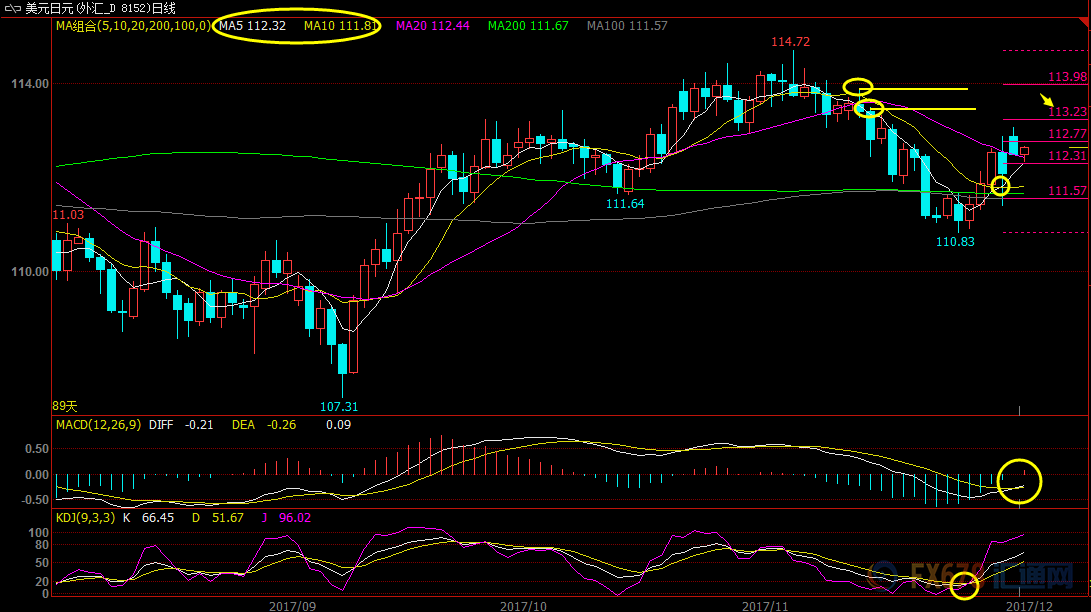This screenshot has width=1091, height=612.
Task: Select the 112.31 price level on right
Action: click(x=1067, y=156)
